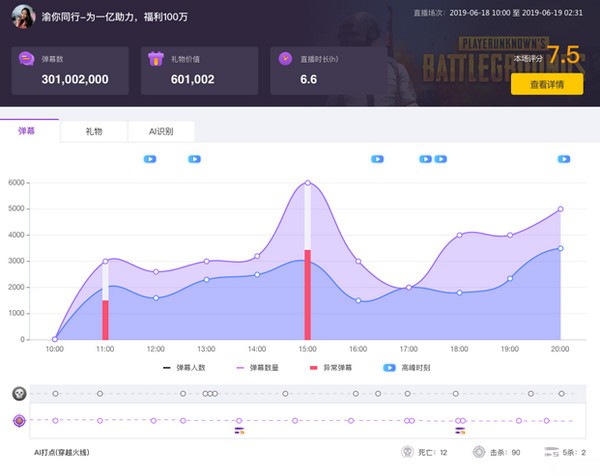Screen dimensions: 600x476
Task: Click the 直播时长 clock icon
Action: pyautogui.click(x=285, y=59)
